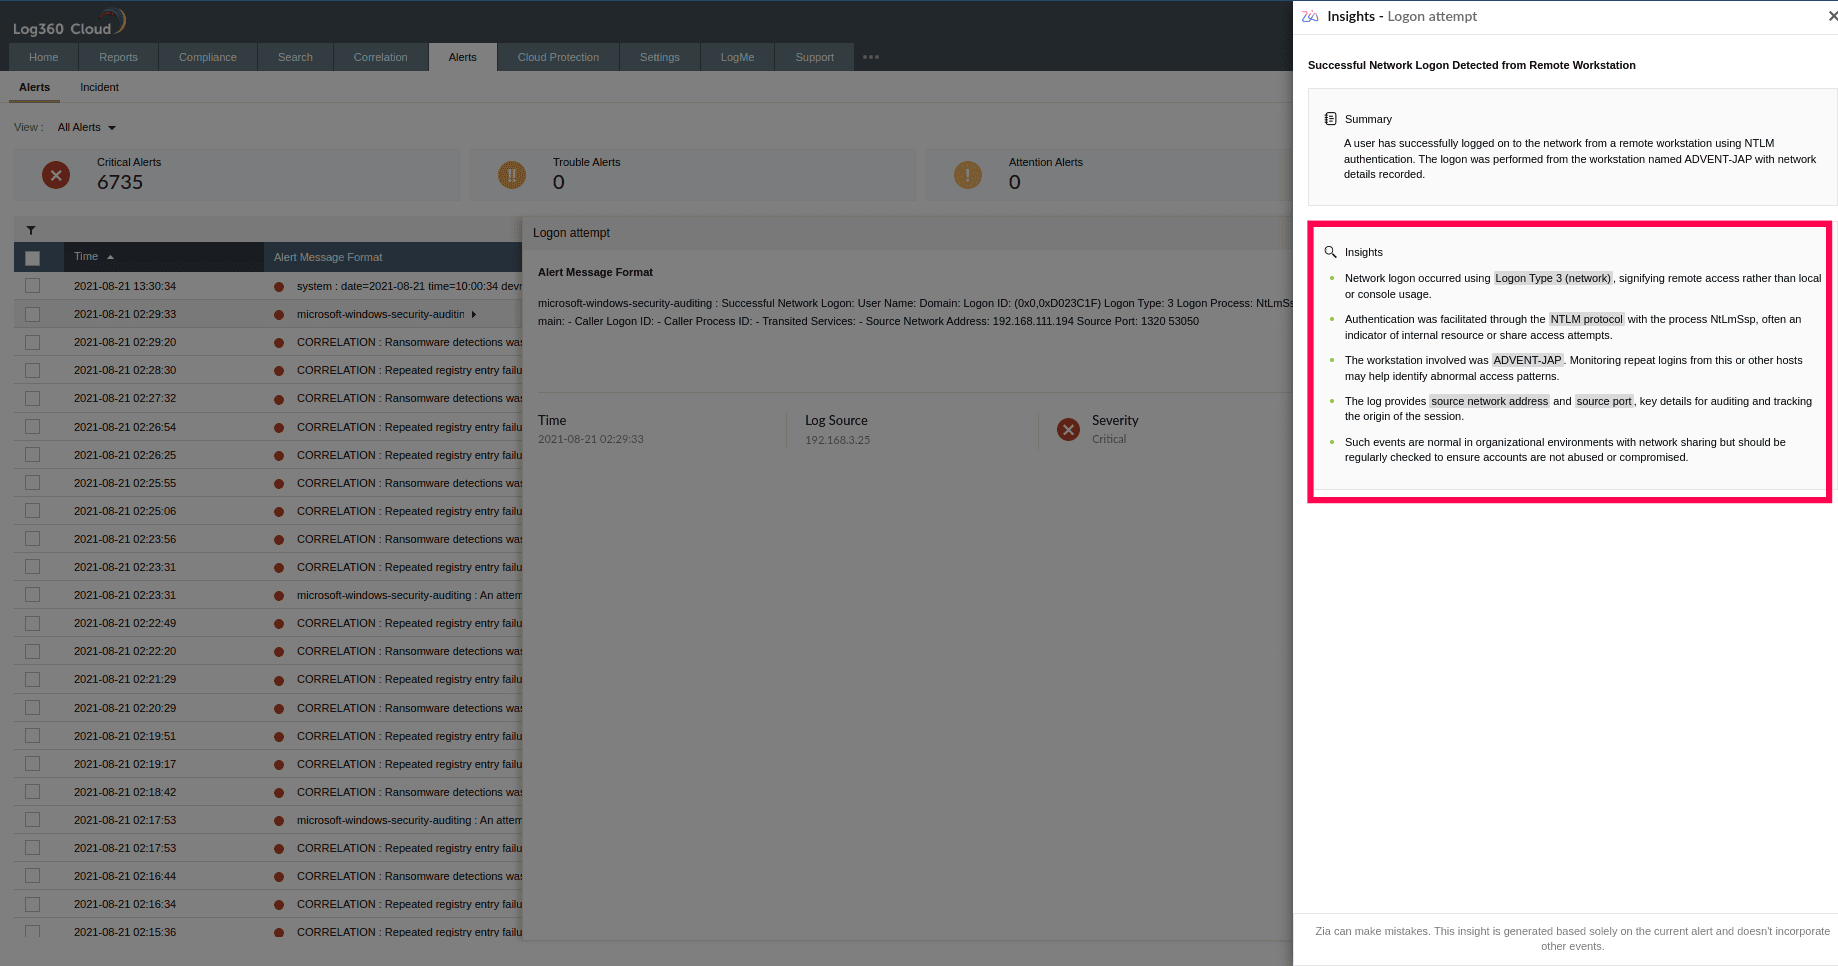Image resolution: width=1838 pixels, height=966 pixels.
Task: Click severity dot for 13:30:34 alert
Action: (x=279, y=287)
